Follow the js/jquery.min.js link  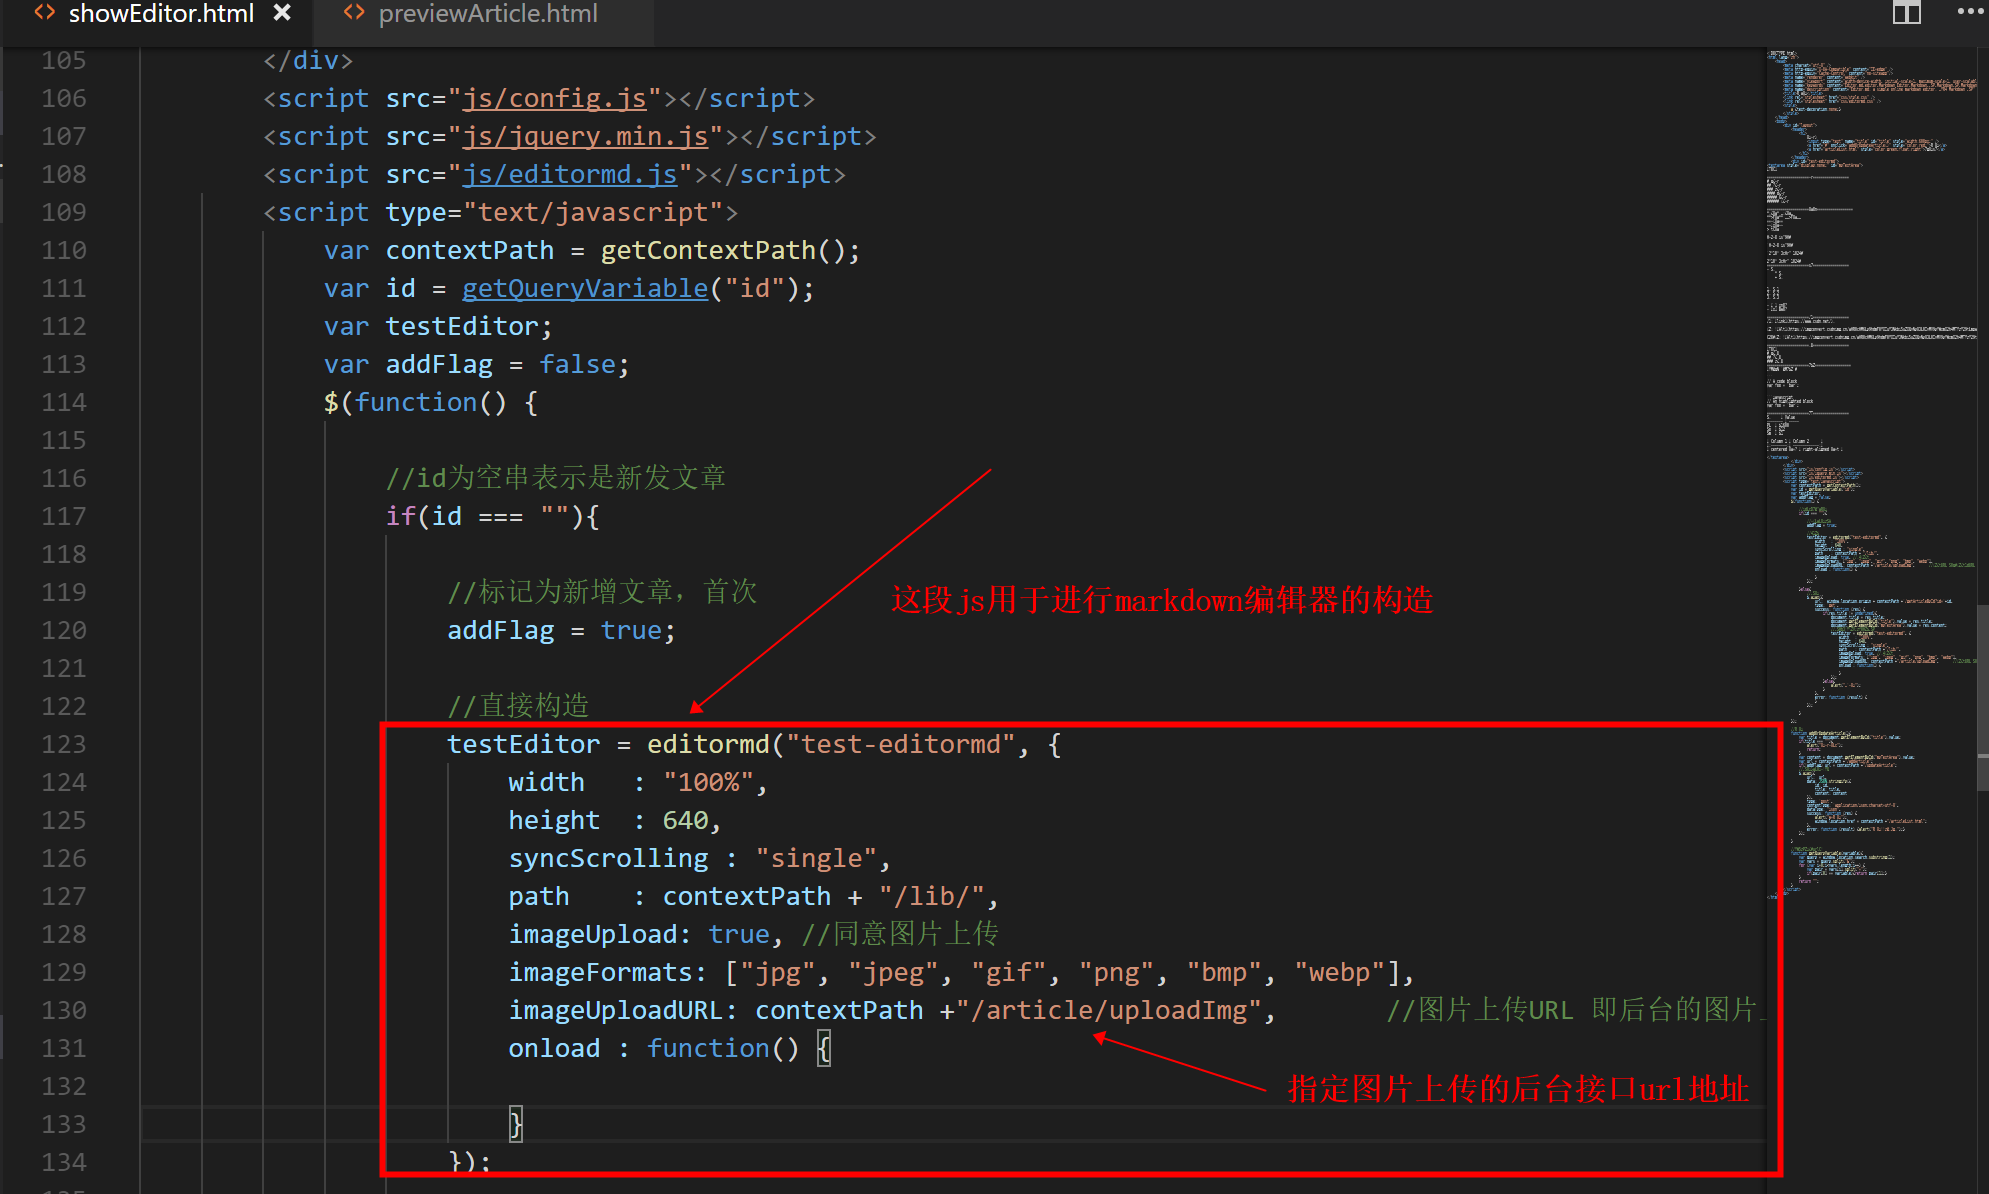point(585,136)
